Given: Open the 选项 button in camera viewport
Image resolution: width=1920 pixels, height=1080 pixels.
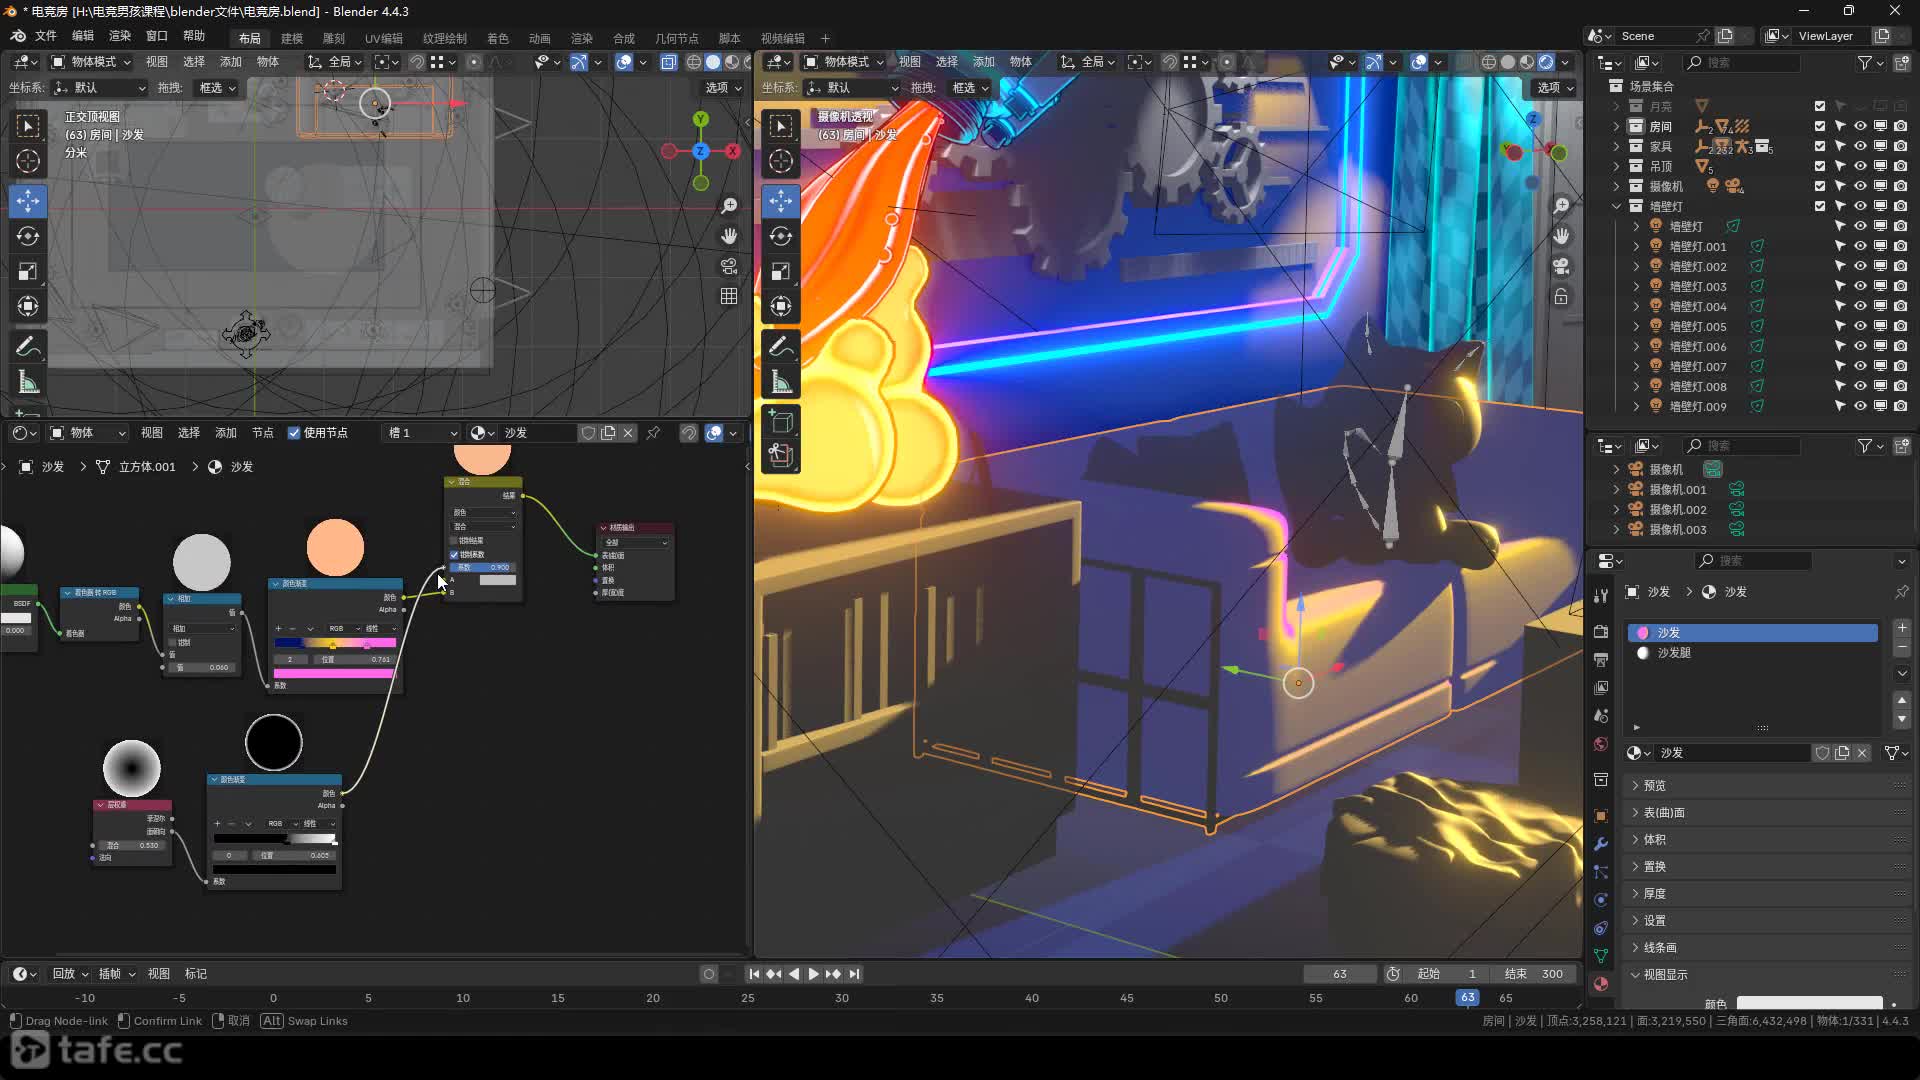Looking at the screenshot, I should coord(1555,88).
